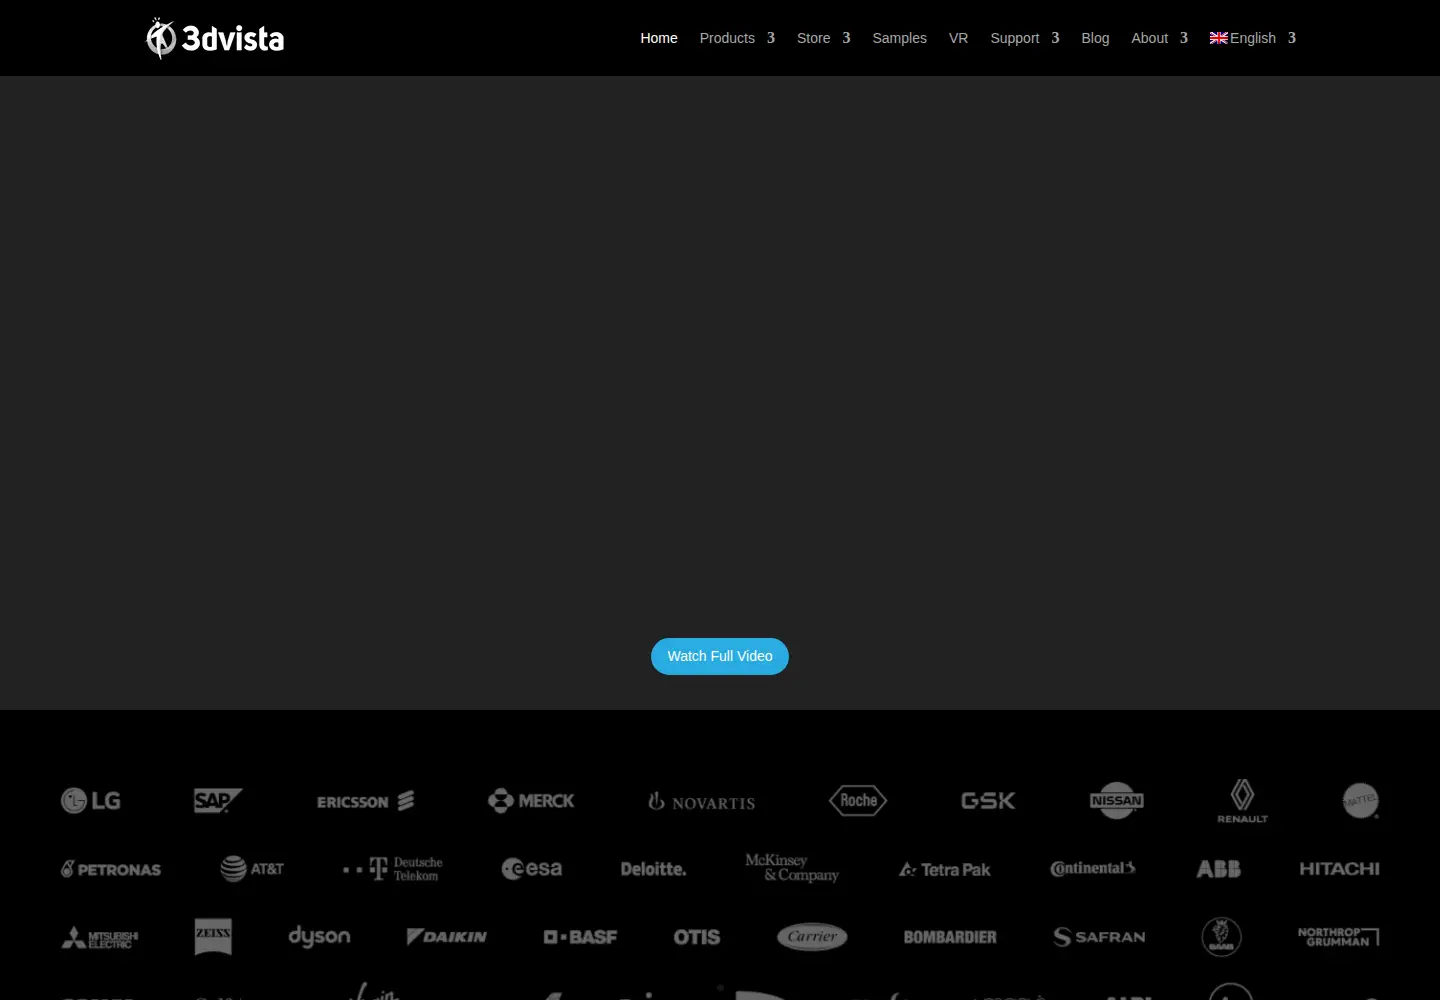Click the 3dvista logo
Viewport: 1440px width, 1000px height.
pyautogui.click(x=215, y=38)
